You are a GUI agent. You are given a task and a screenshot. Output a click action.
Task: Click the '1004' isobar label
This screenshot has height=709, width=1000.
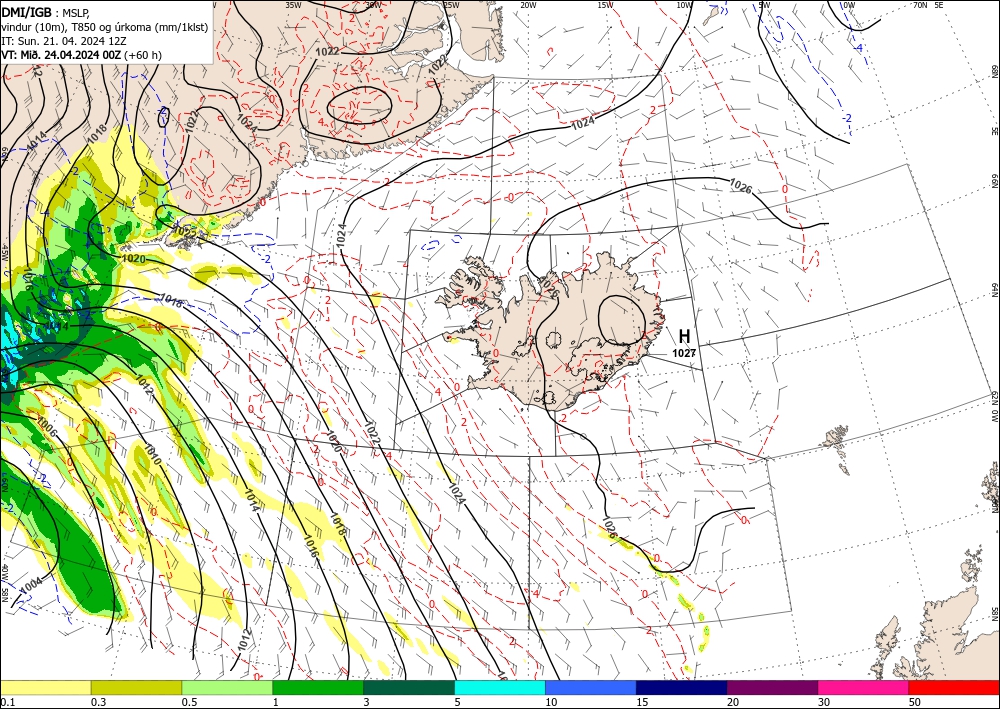[x=31, y=585]
